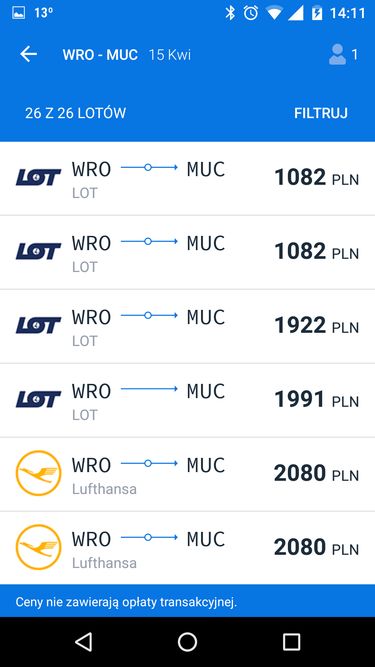Viewport: 375px width, 667px height.
Task: Select the last Lufthansa 2080 PLN flight
Action: tap(188, 548)
